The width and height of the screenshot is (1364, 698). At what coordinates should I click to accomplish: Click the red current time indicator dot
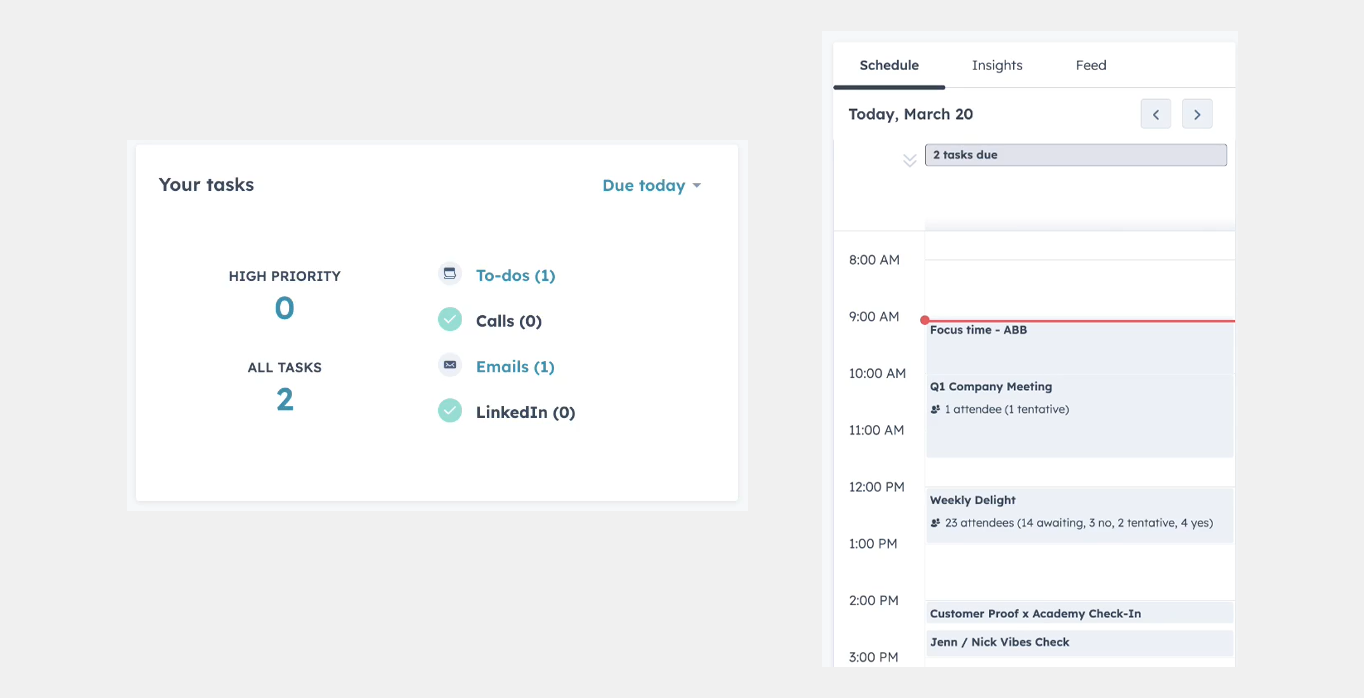pyautogui.click(x=925, y=318)
